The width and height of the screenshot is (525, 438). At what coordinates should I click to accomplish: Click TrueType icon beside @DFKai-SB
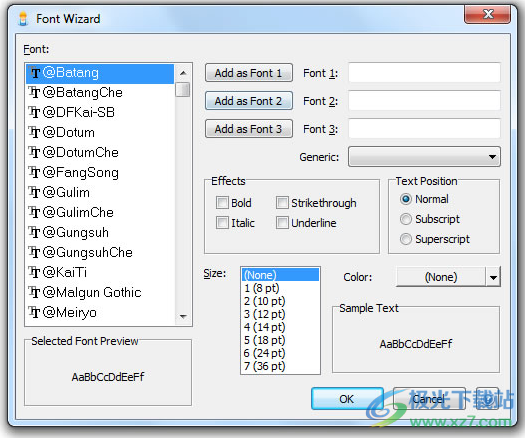(34, 113)
